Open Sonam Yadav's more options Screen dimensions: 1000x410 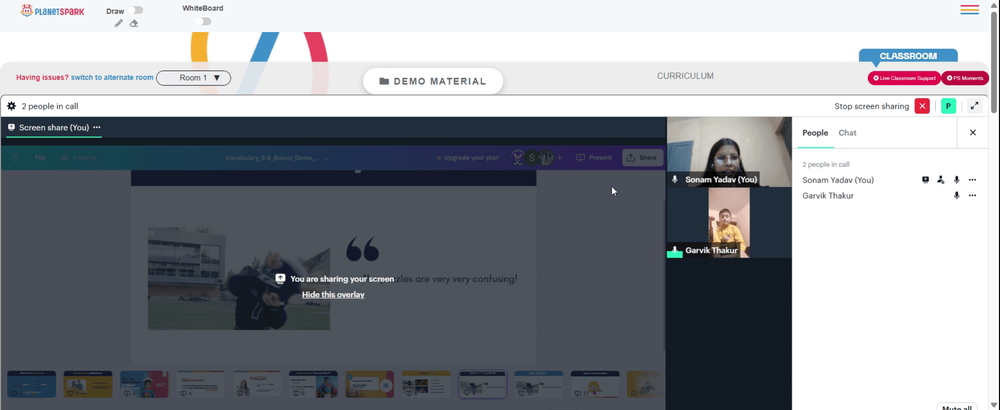coord(972,180)
